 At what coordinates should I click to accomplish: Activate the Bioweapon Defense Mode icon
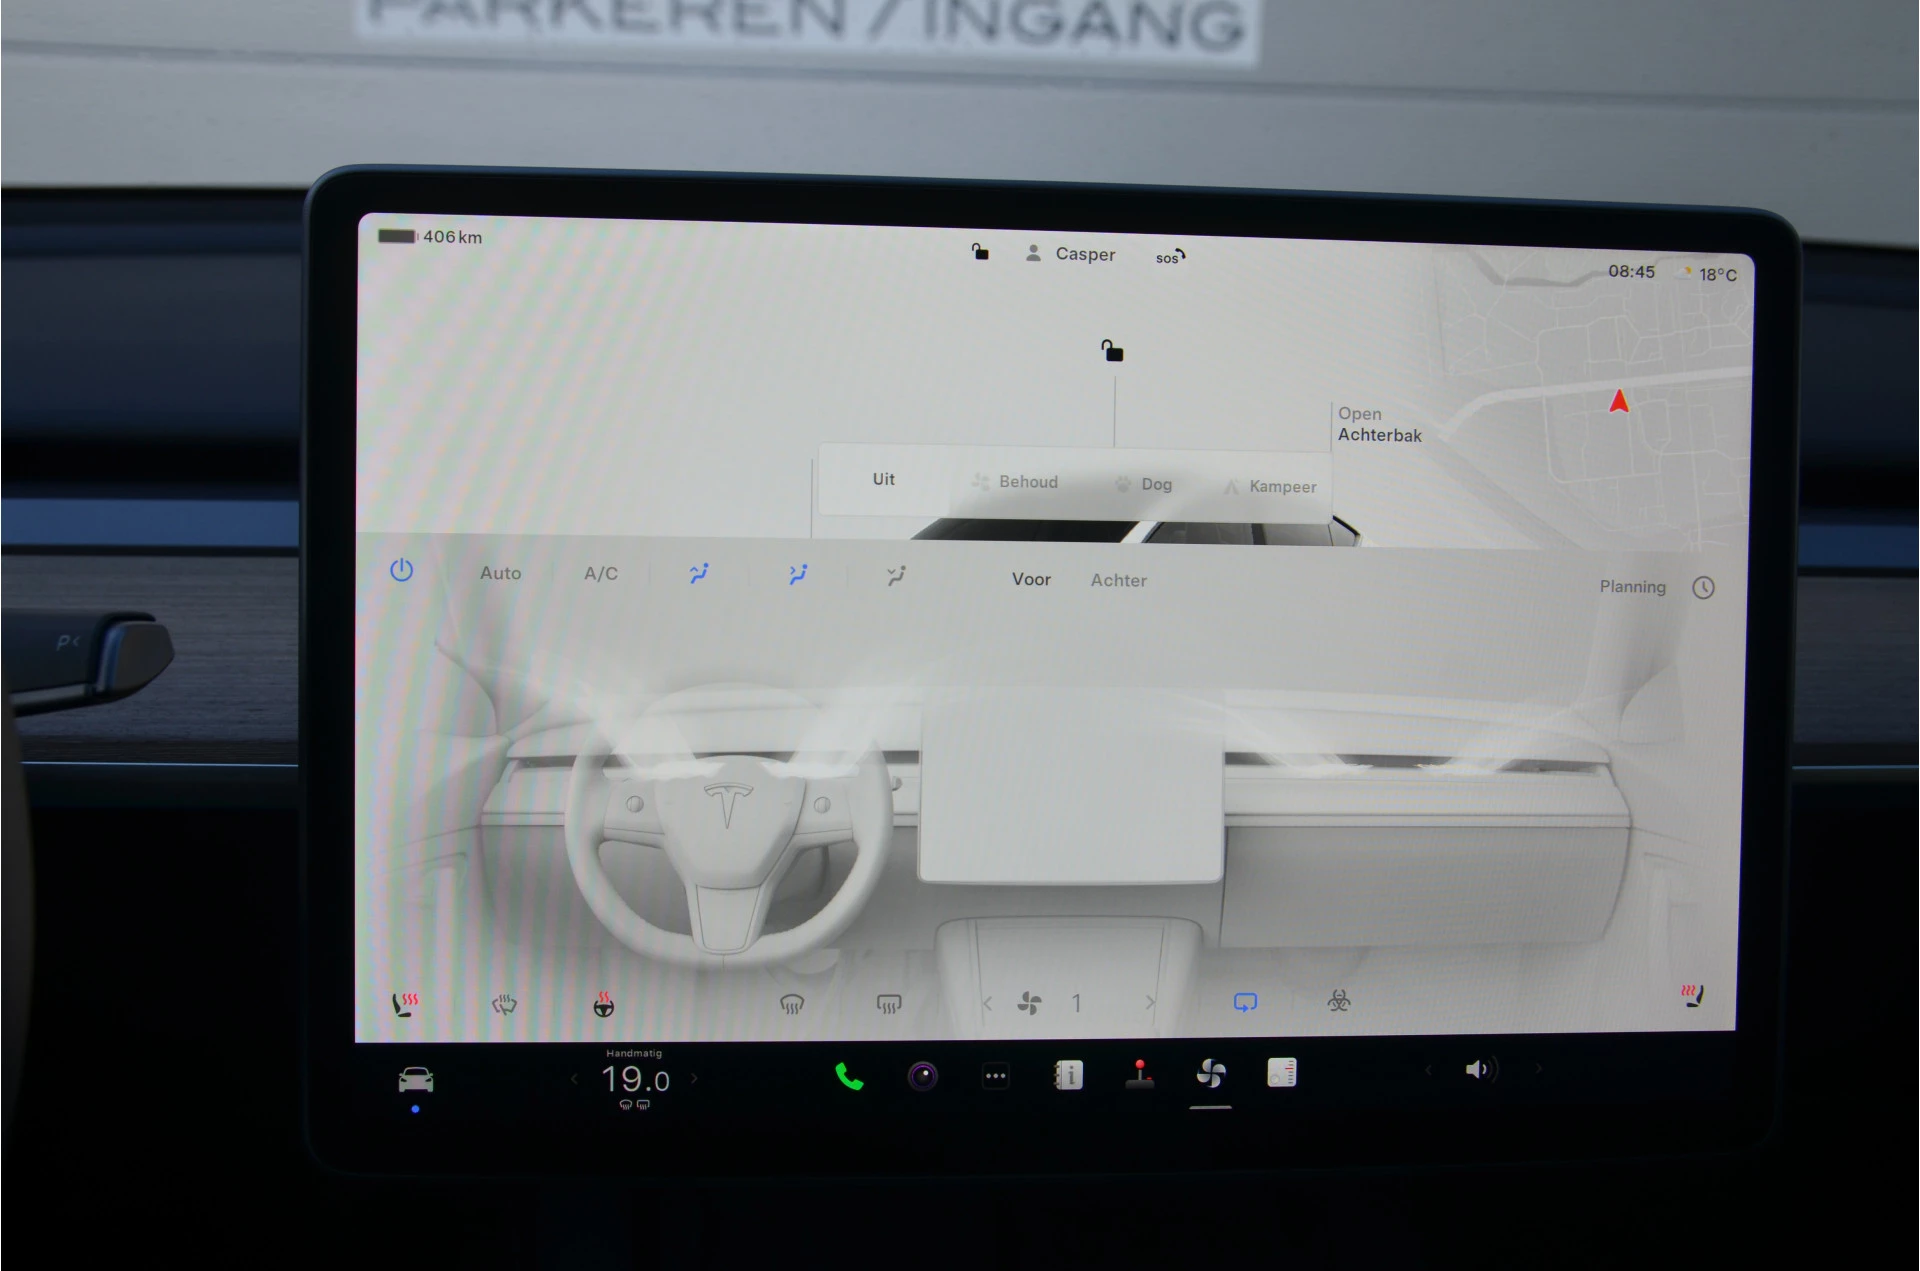click(x=1338, y=1002)
